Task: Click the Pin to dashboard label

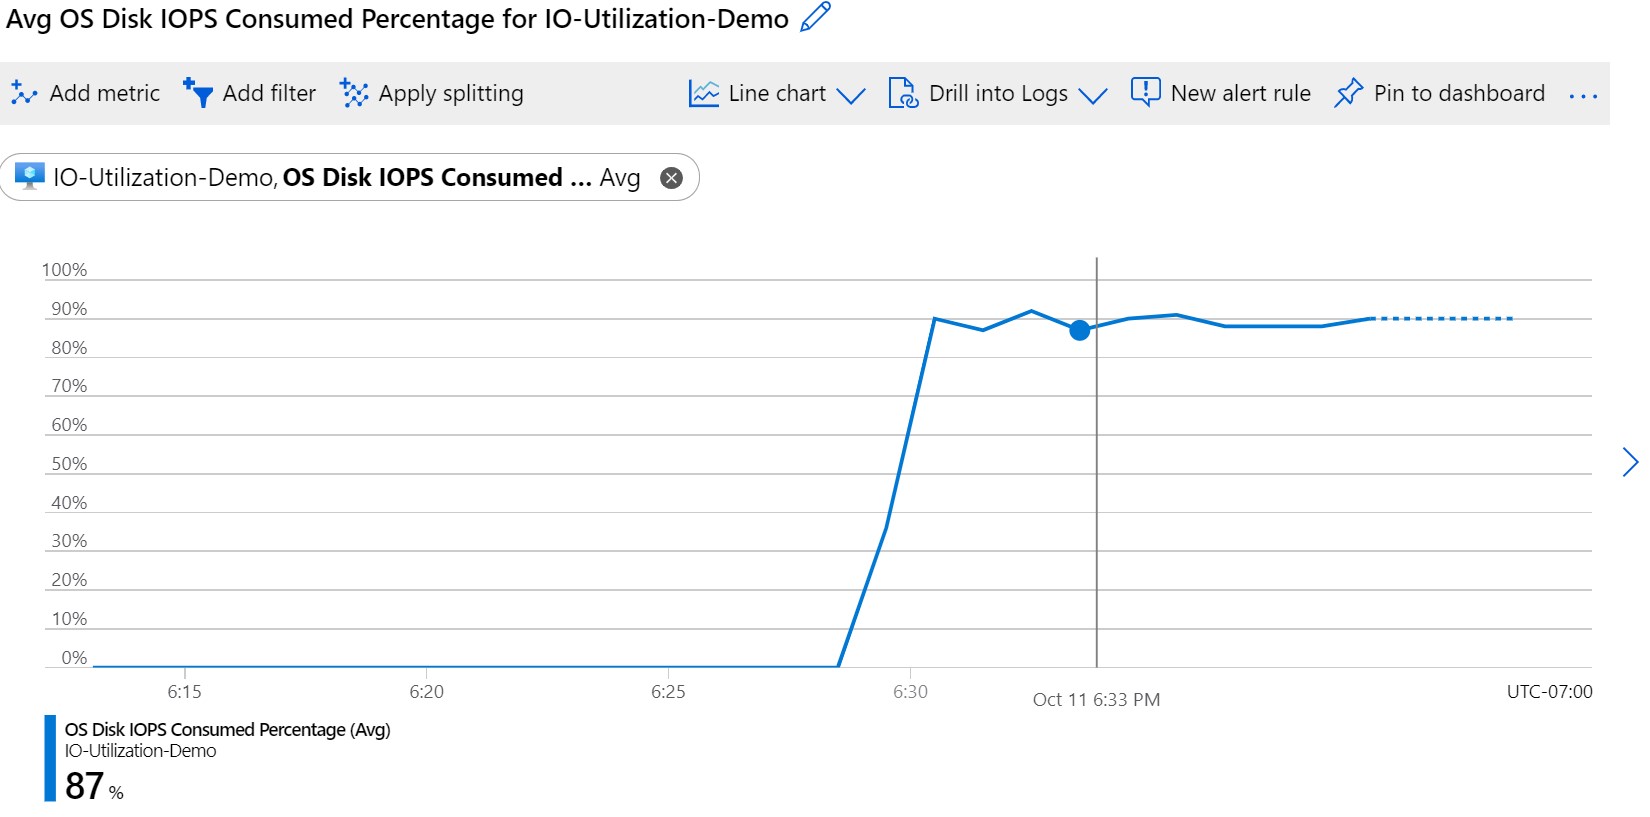Action: coord(1459,93)
